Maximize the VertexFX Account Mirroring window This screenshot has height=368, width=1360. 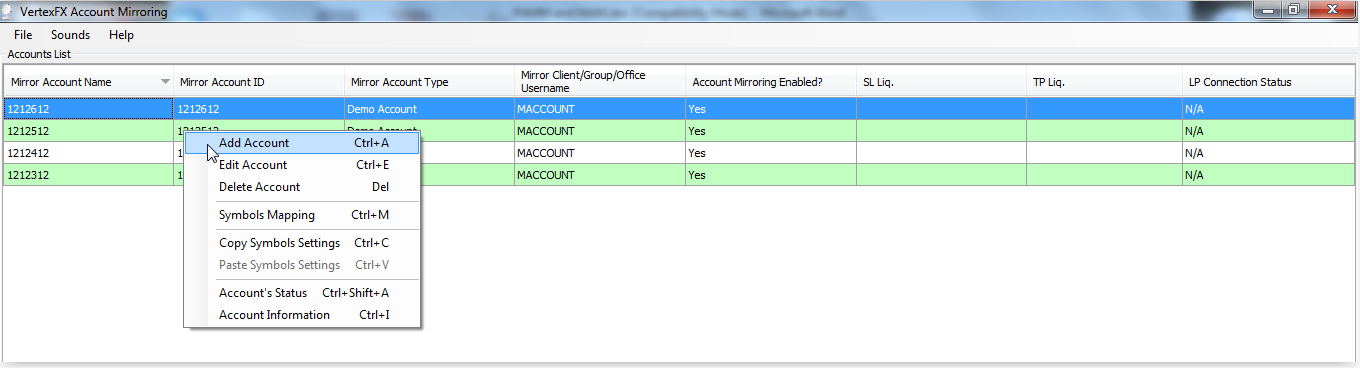coord(1295,9)
